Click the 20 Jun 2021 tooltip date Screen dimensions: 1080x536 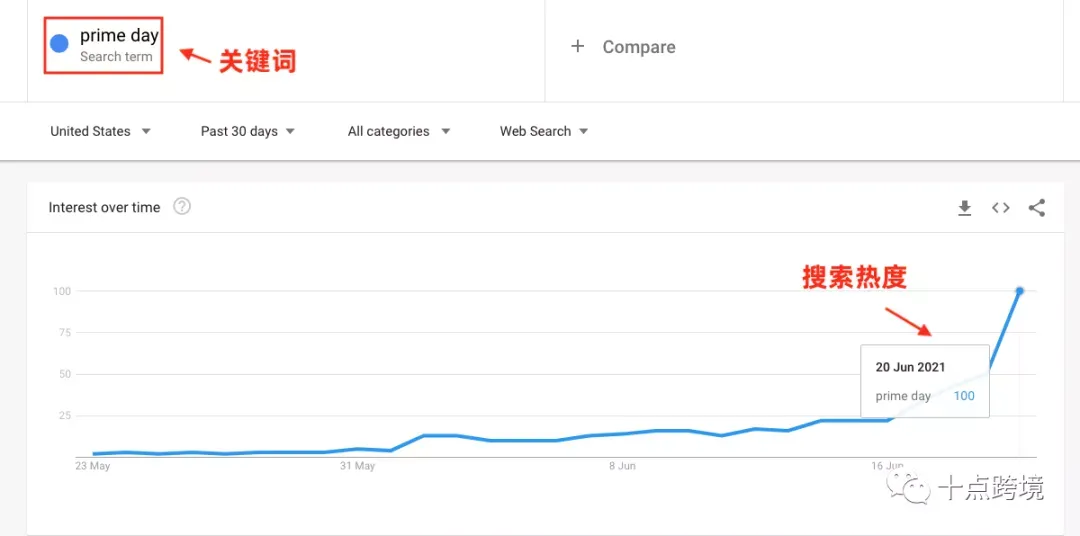(910, 367)
